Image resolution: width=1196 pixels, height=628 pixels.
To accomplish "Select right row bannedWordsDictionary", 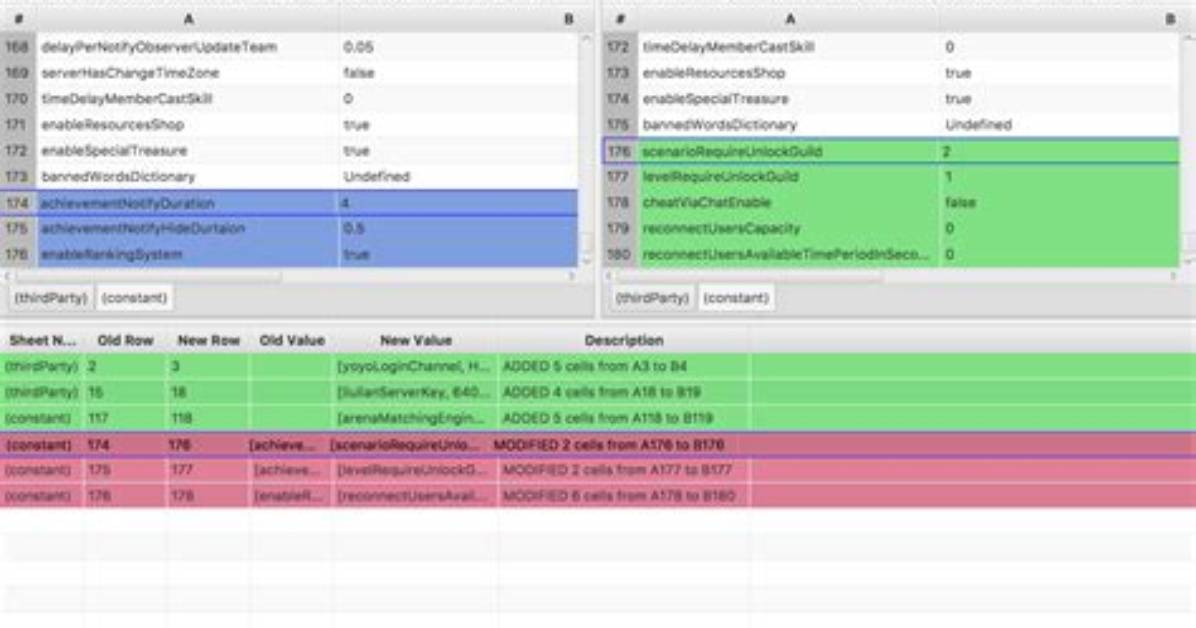I will 891,124.
